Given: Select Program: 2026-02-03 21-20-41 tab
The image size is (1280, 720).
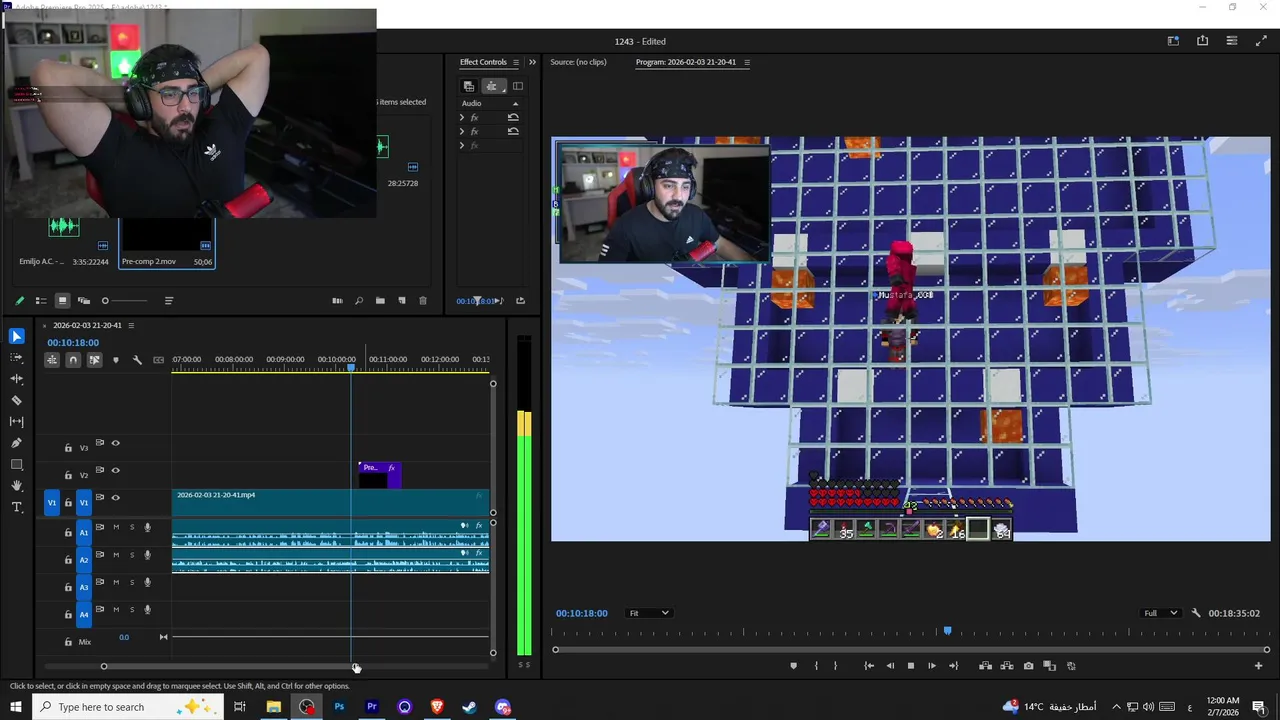Looking at the screenshot, I should [686, 62].
